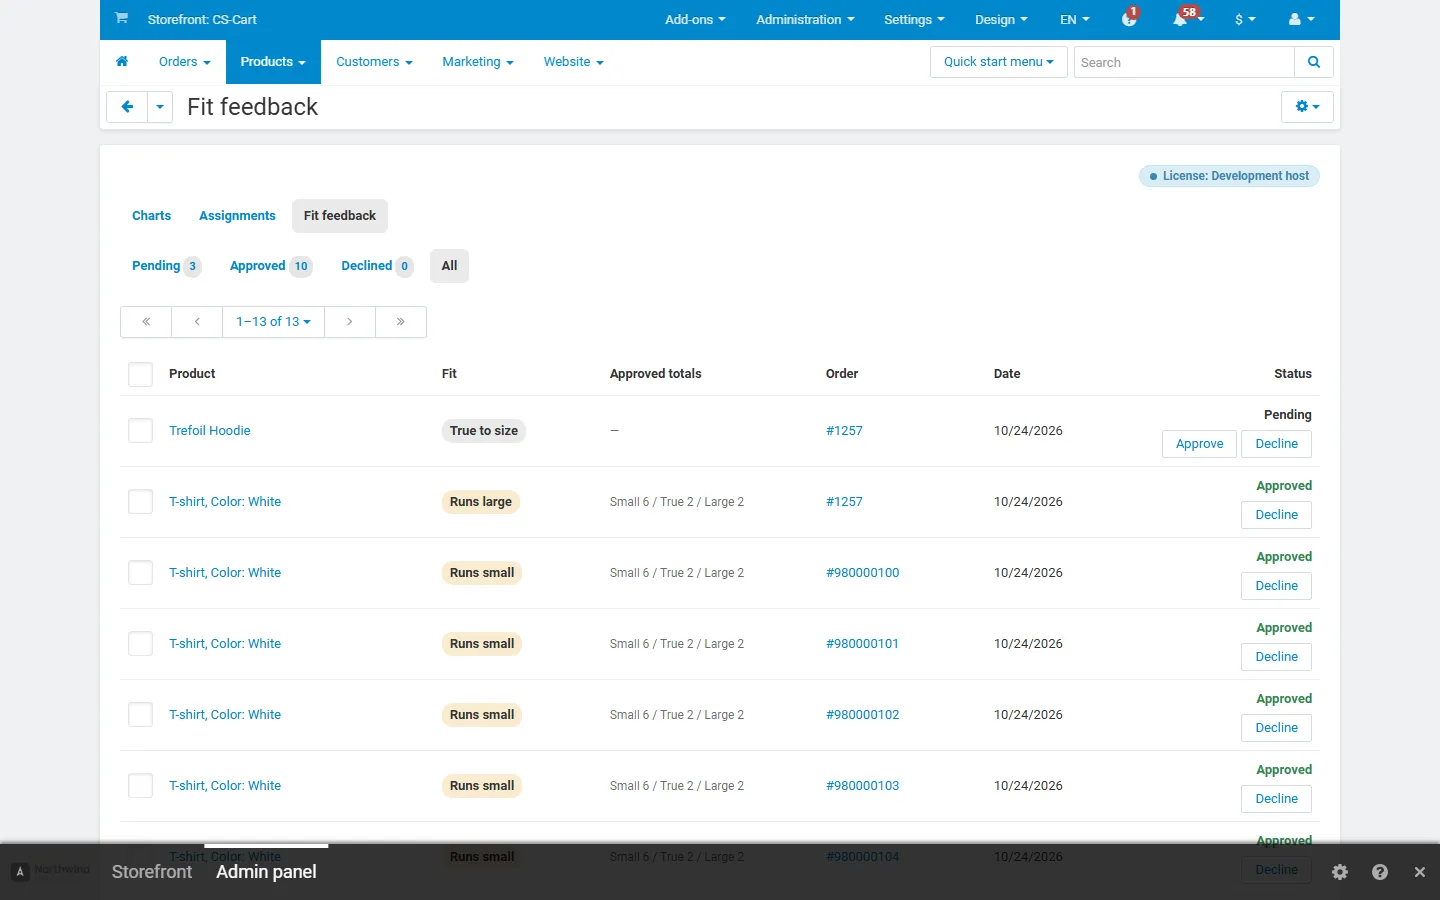
Task: Expand the Administration dropdown menu
Action: coord(805,19)
